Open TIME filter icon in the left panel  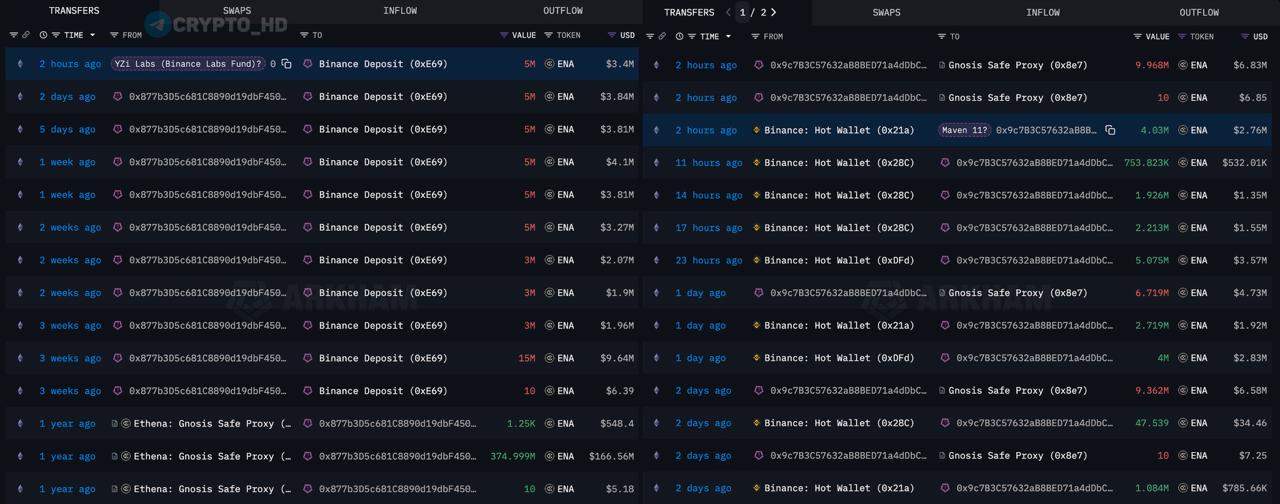[x=56, y=35]
